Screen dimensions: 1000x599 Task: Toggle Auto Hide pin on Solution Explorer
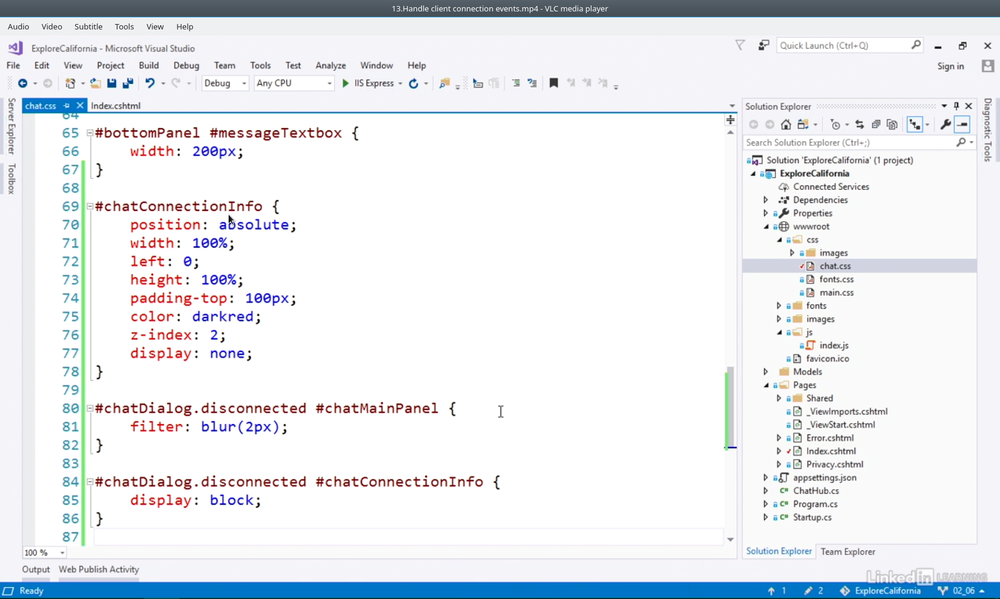click(x=956, y=106)
